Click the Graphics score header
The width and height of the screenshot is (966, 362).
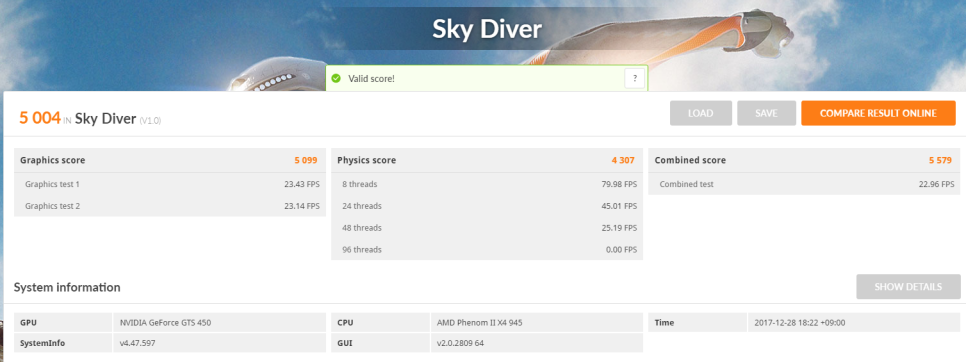tap(169, 160)
